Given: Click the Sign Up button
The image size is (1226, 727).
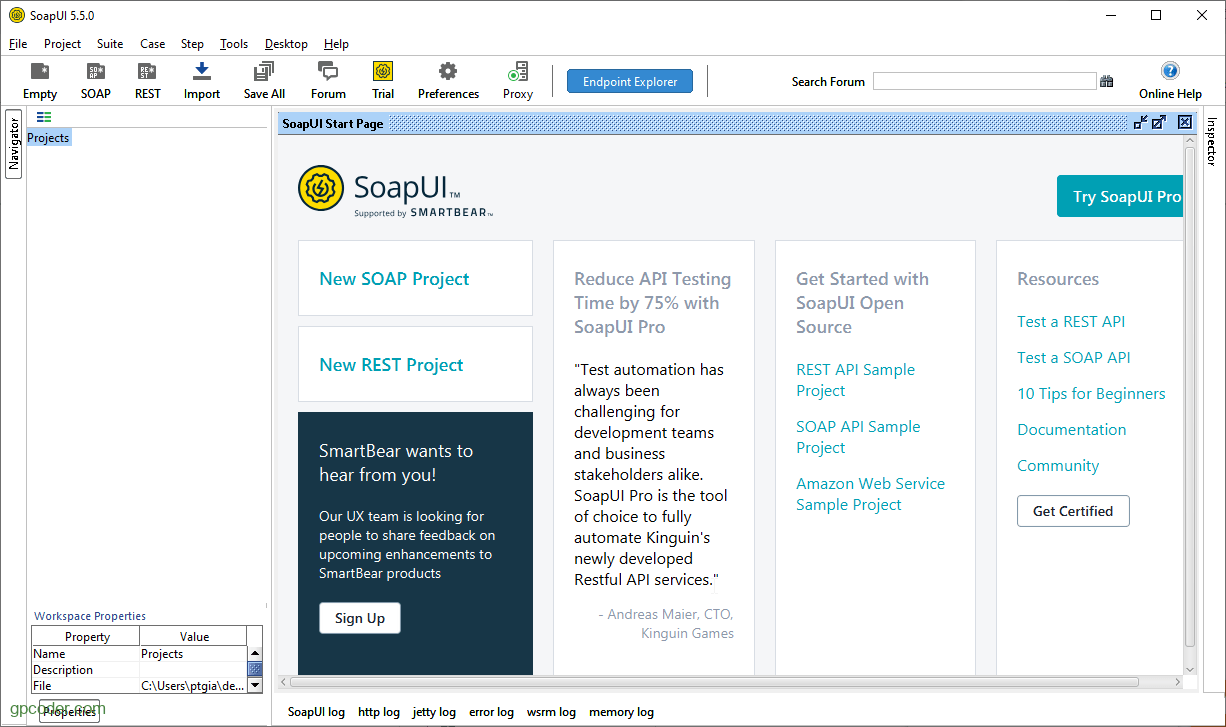Looking at the screenshot, I should tap(359, 618).
